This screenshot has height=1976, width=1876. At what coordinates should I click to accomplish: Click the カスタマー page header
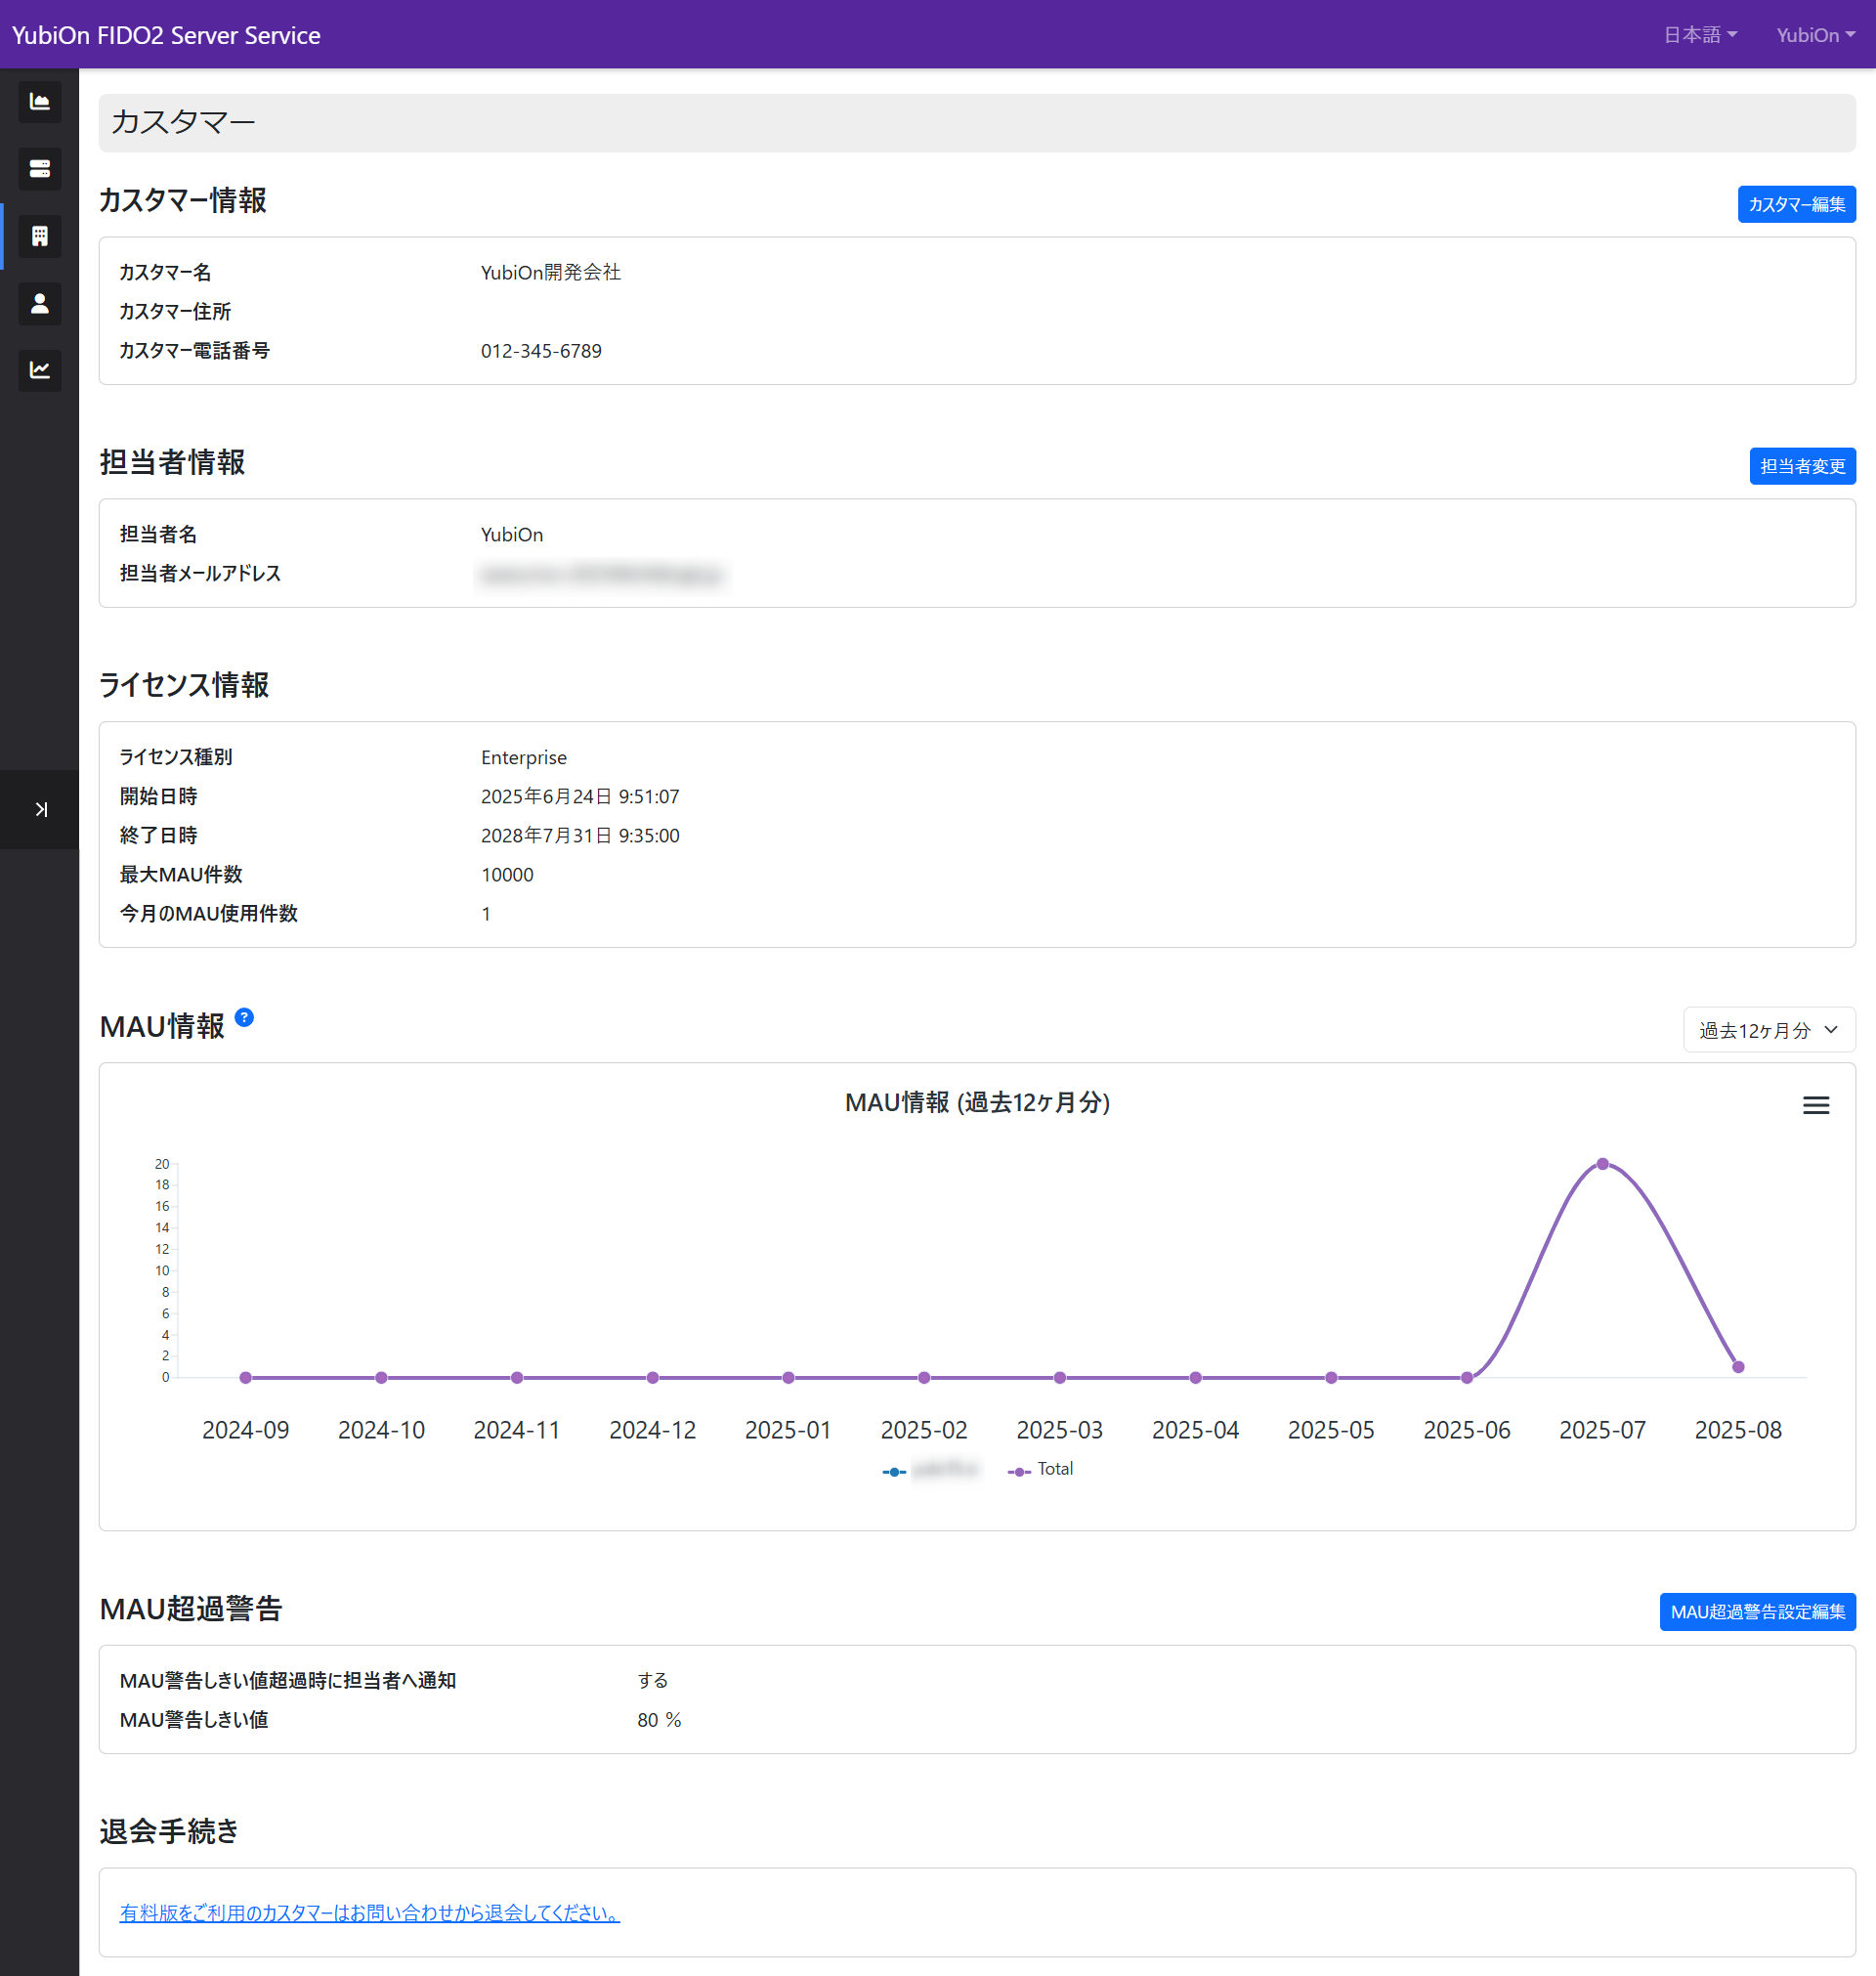[x=183, y=122]
